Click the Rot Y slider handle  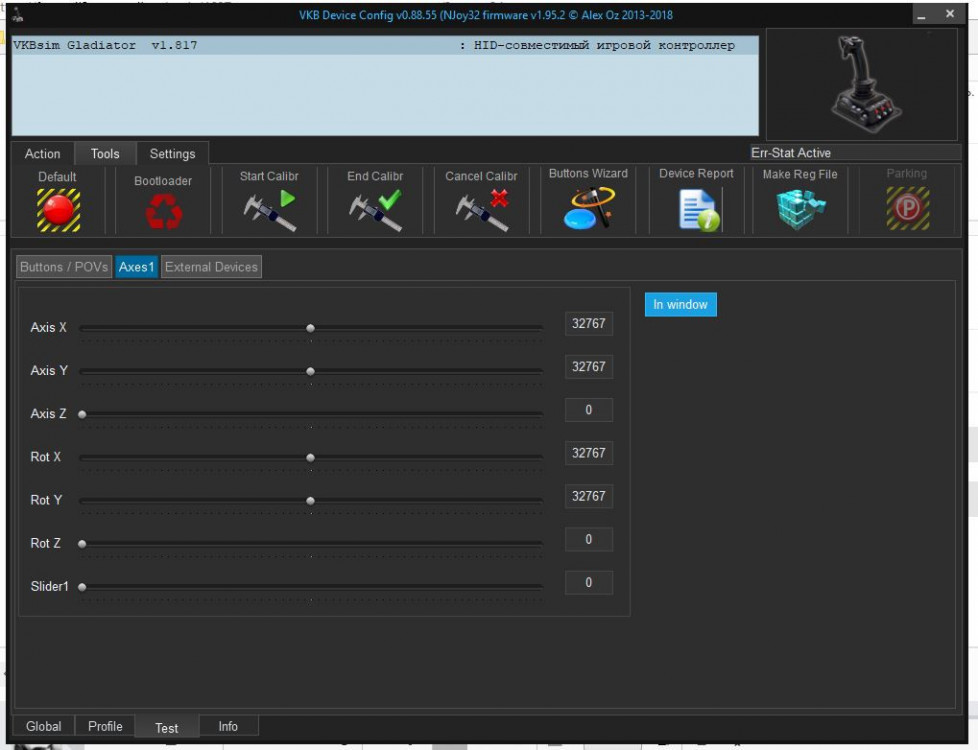pos(310,501)
